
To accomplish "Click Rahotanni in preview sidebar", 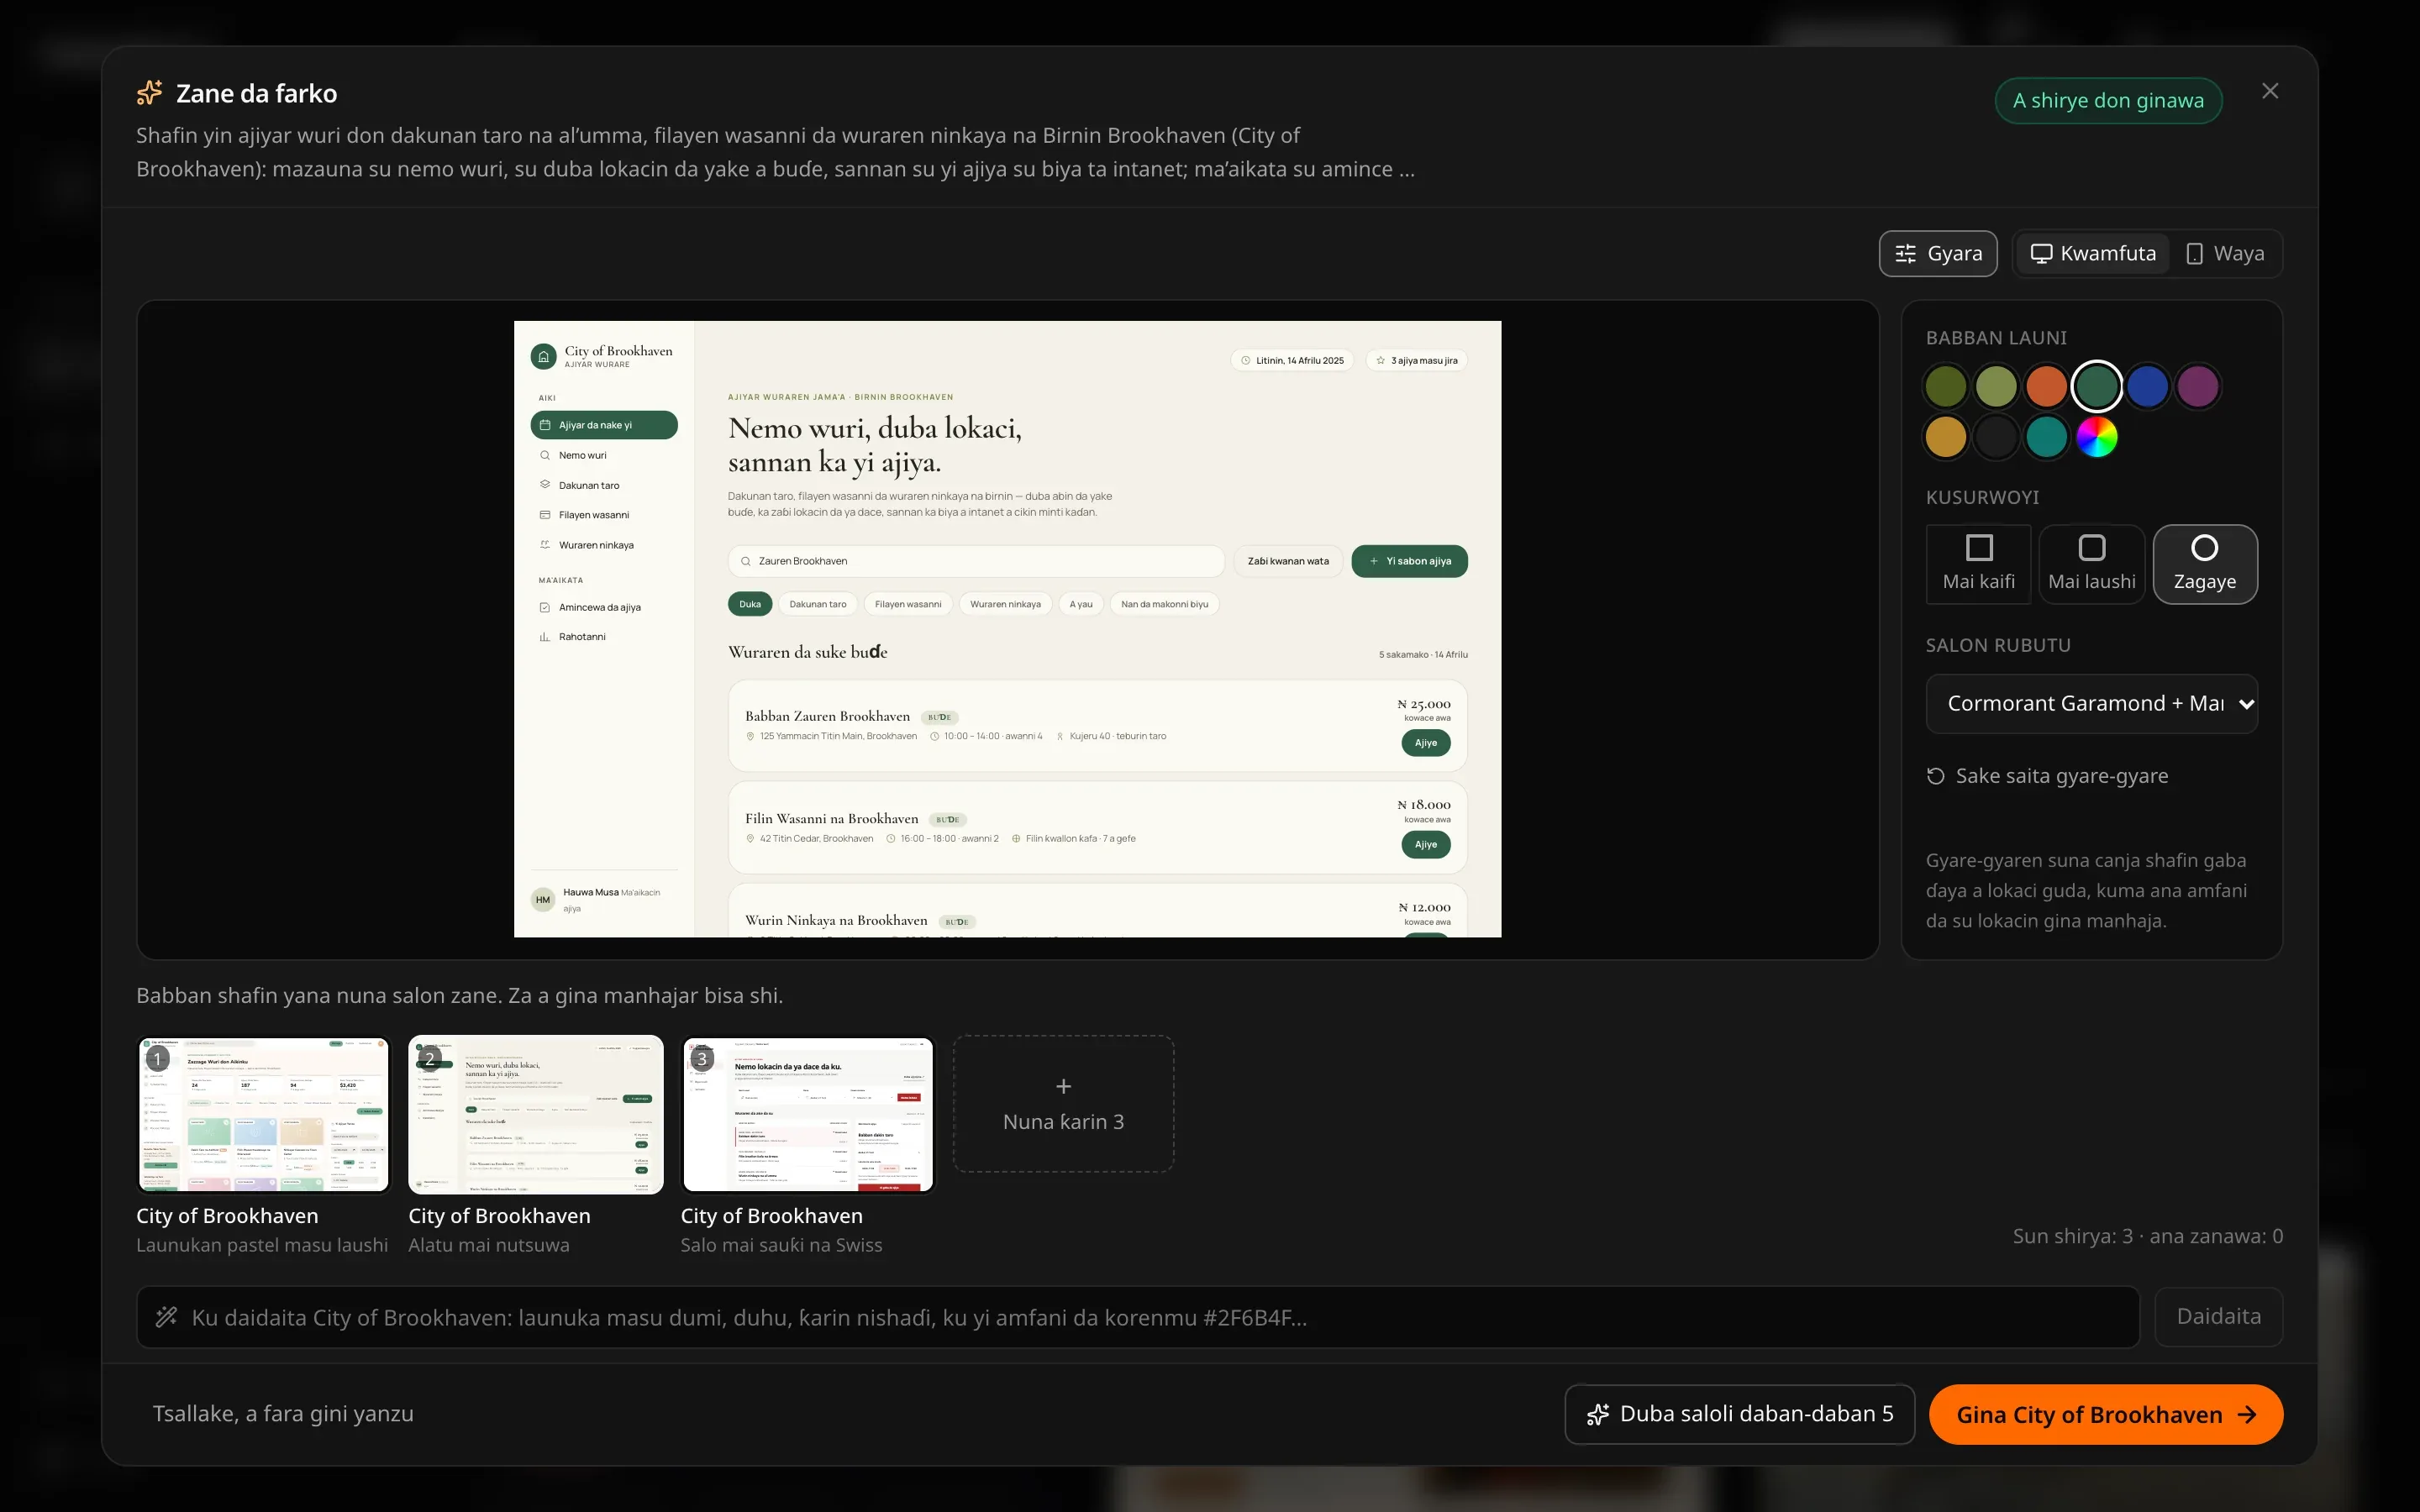I will [x=604, y=637].
